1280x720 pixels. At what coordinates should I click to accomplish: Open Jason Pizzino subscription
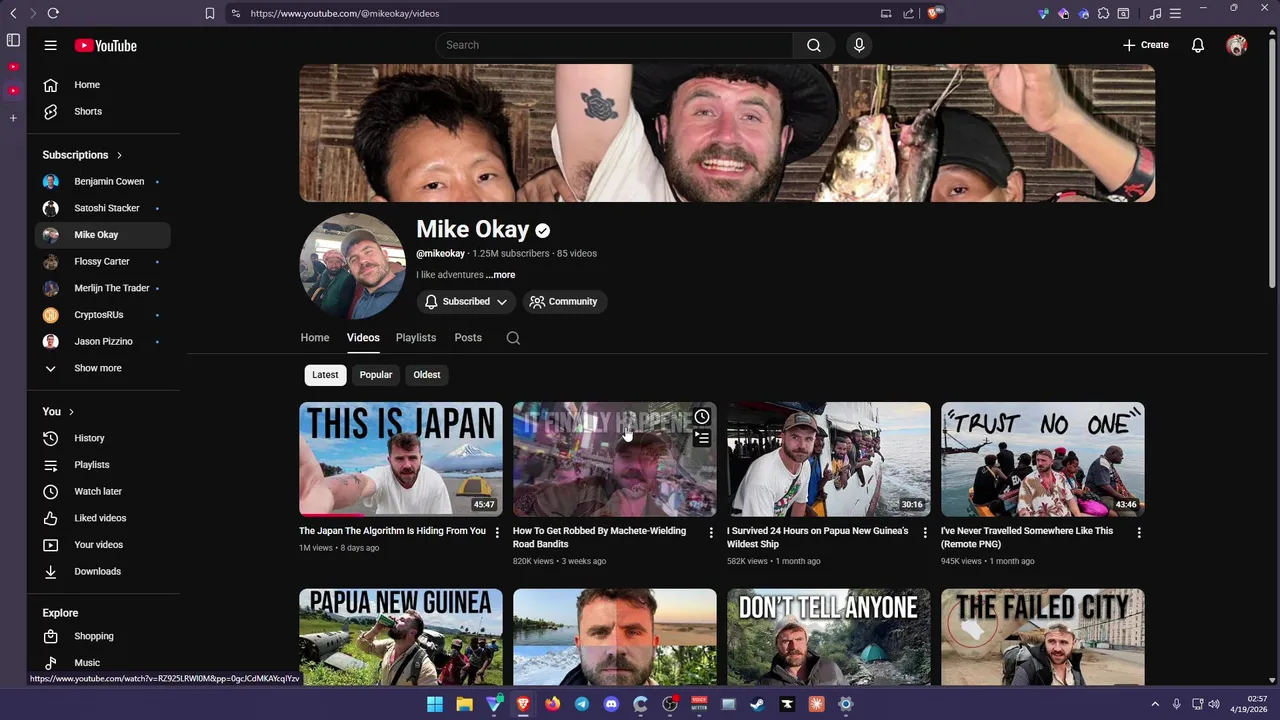click(x=103, y=341)
